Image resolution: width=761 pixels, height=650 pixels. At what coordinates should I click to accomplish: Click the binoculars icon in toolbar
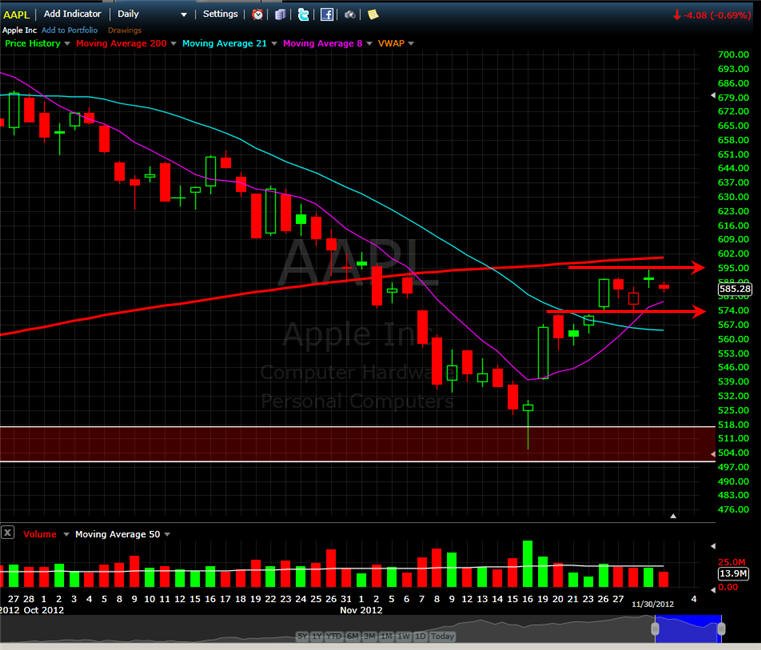(350, 15)
